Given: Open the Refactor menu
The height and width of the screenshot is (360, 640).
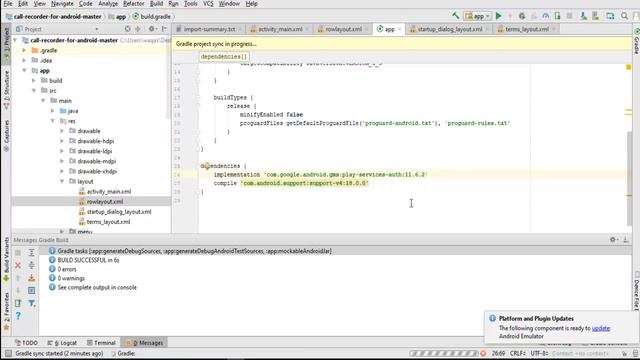Looking at the screenshot, I should 133,4.
